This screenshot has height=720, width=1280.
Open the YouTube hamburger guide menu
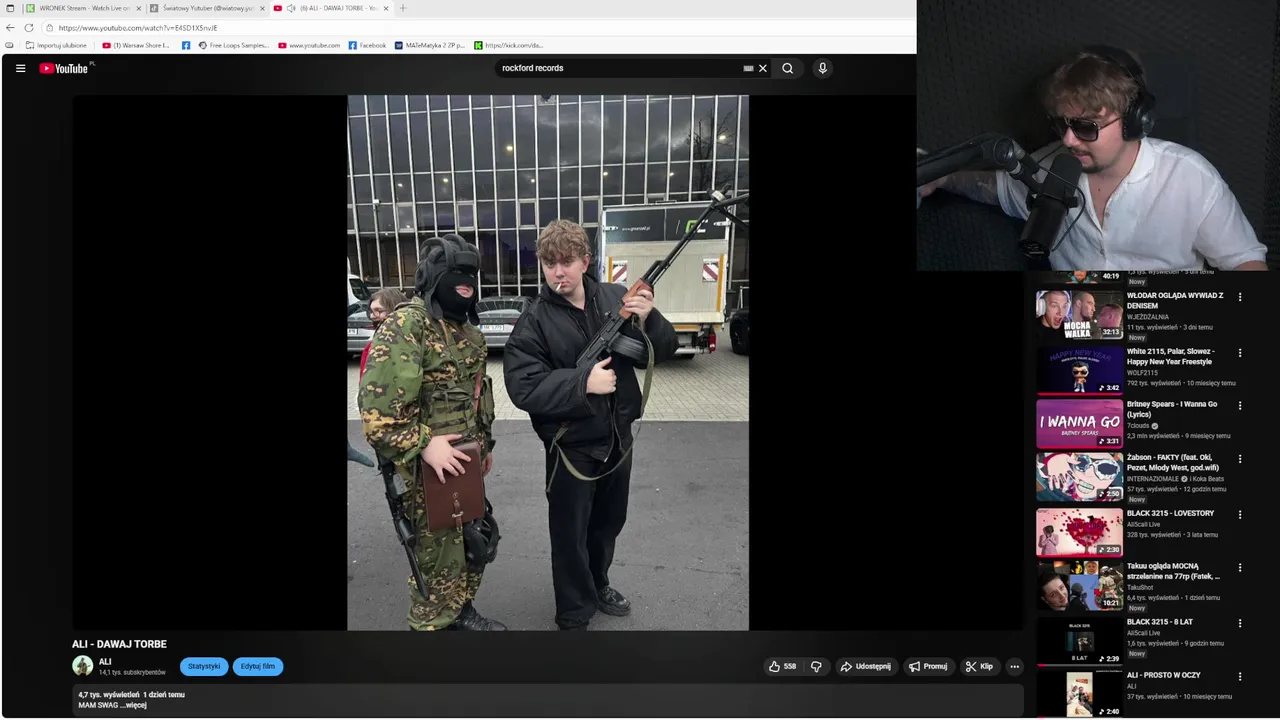click(x=20, y=68)
